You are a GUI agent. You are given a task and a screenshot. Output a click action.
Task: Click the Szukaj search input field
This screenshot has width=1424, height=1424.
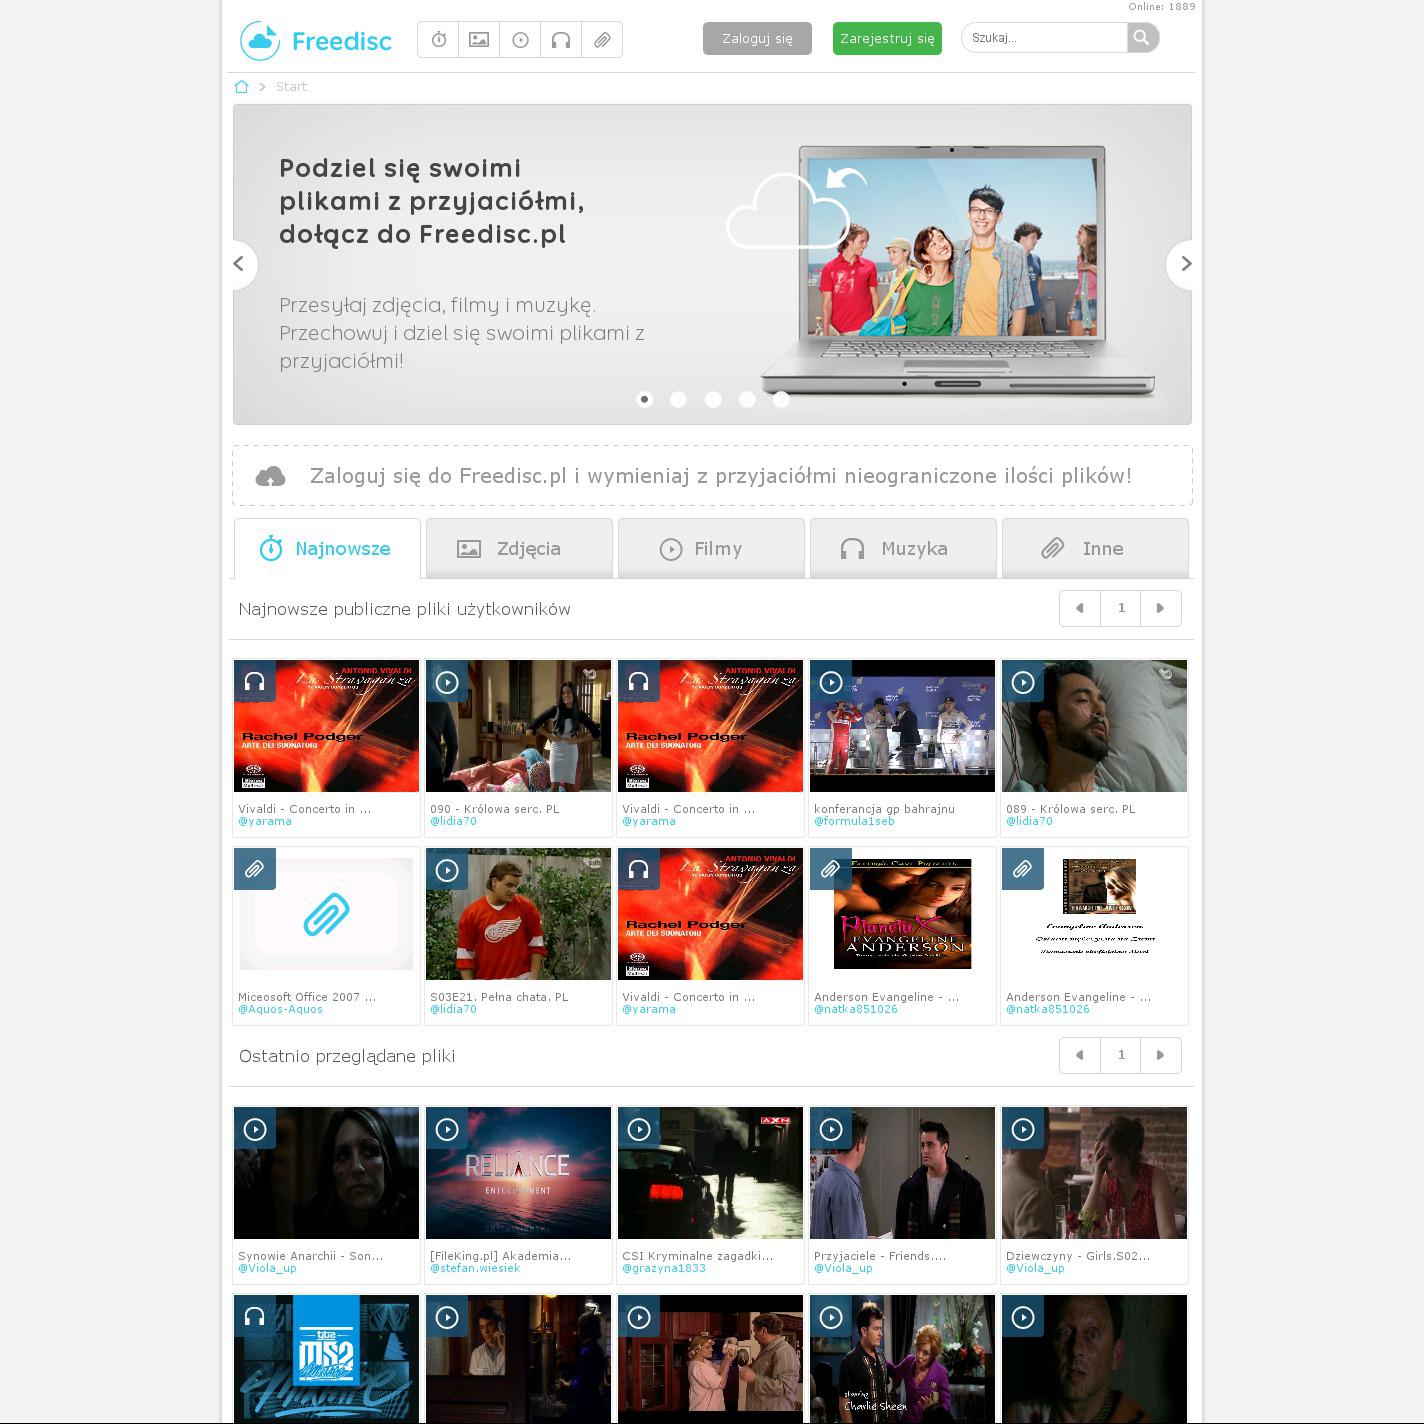1044,38
